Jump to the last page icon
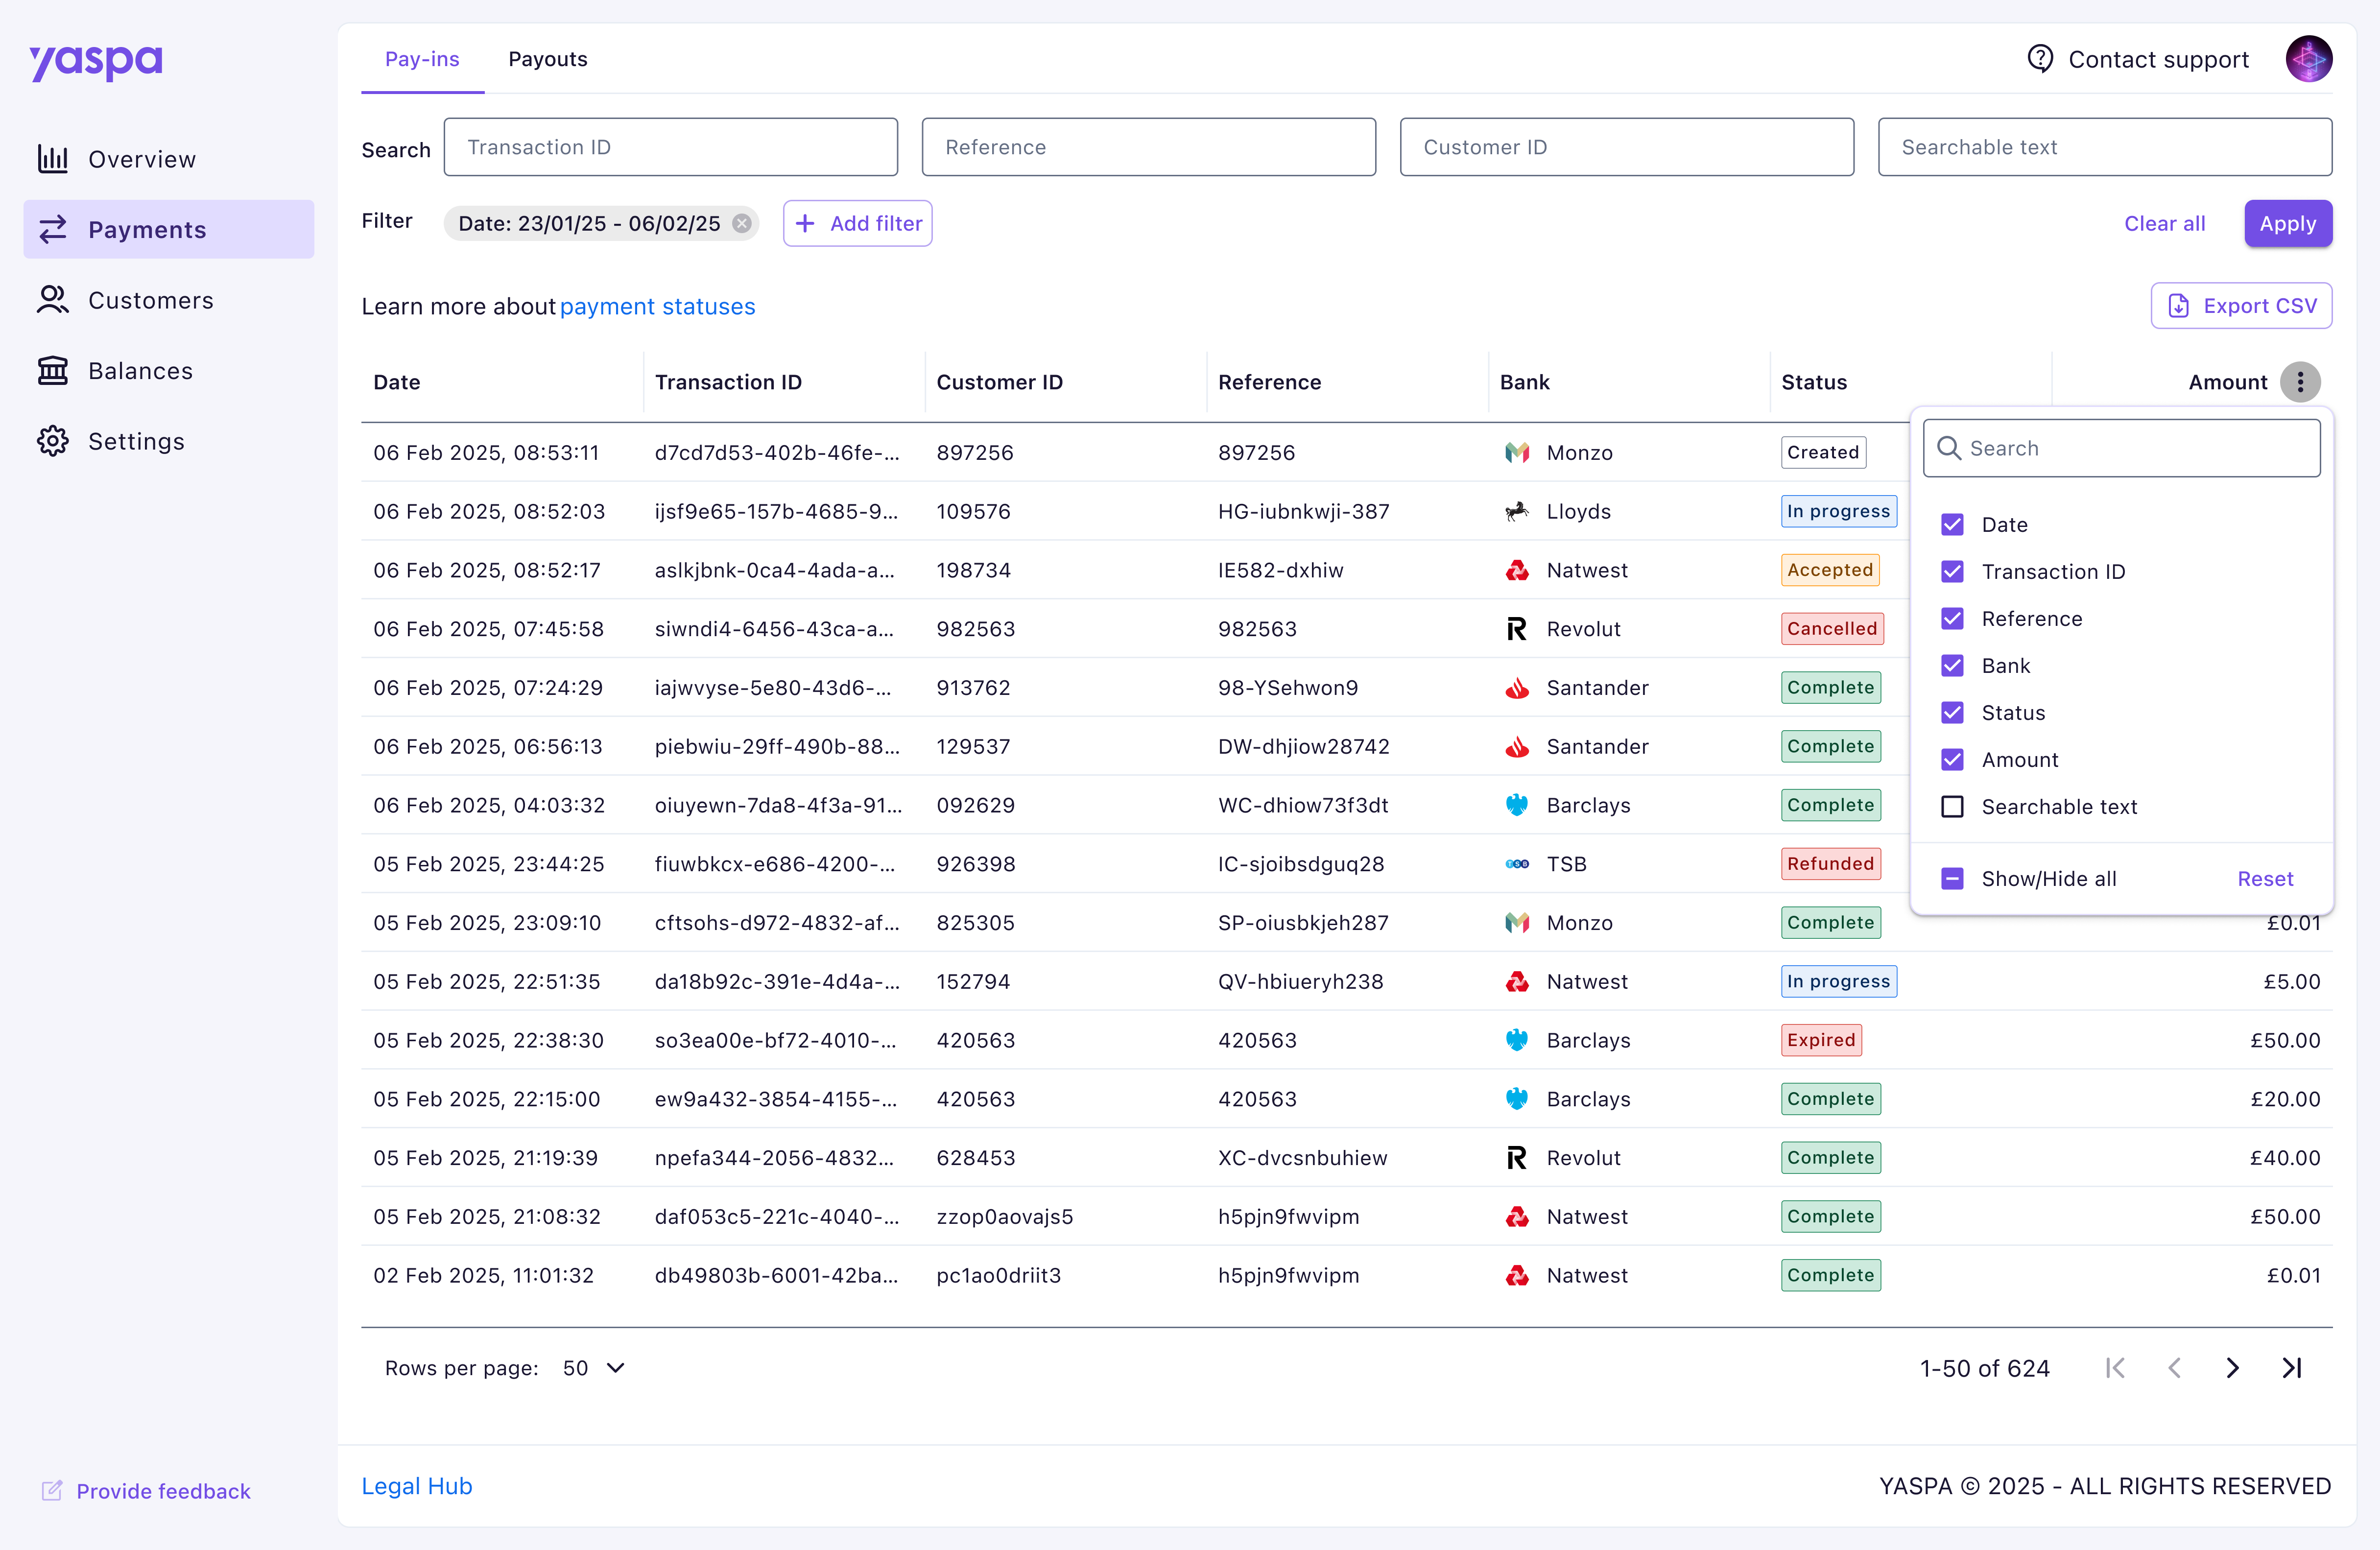This screenshot has width=2380, height=1550. point(2292,1368)
